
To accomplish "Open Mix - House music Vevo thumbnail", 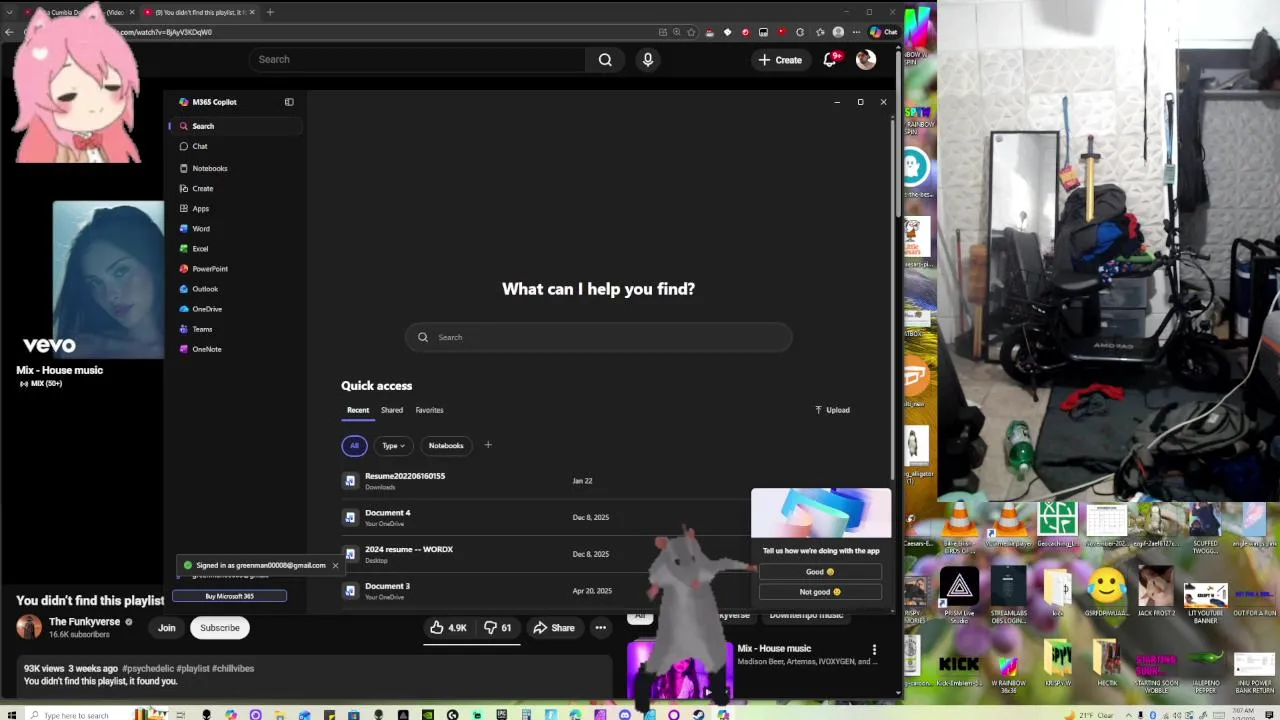I will [x=108, y=280].
